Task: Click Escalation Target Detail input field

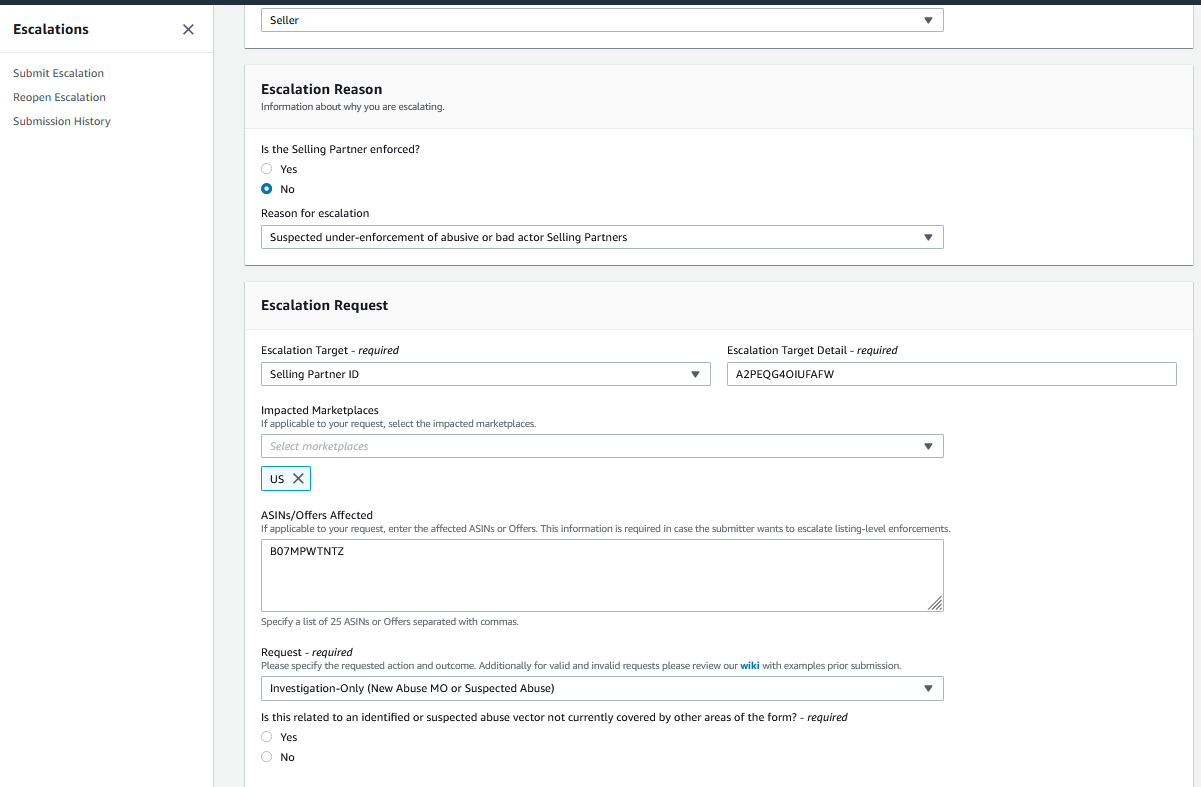Action: [951, 374]
